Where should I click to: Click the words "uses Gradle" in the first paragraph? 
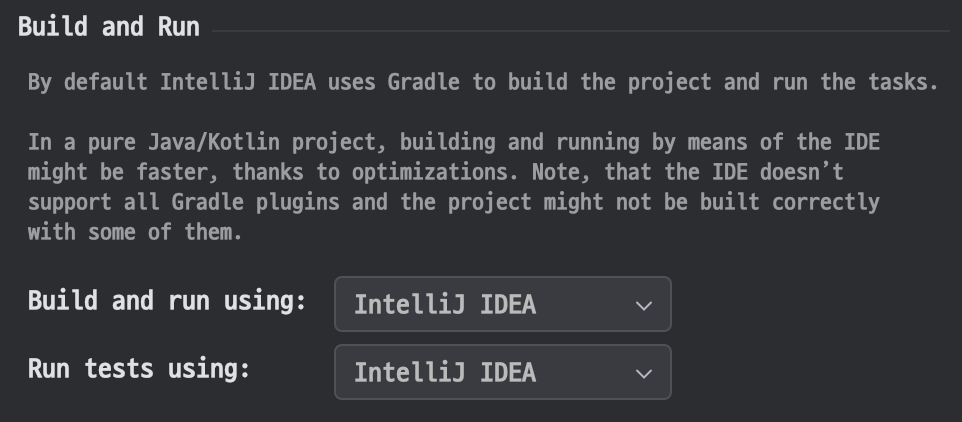tap(396, 82)
